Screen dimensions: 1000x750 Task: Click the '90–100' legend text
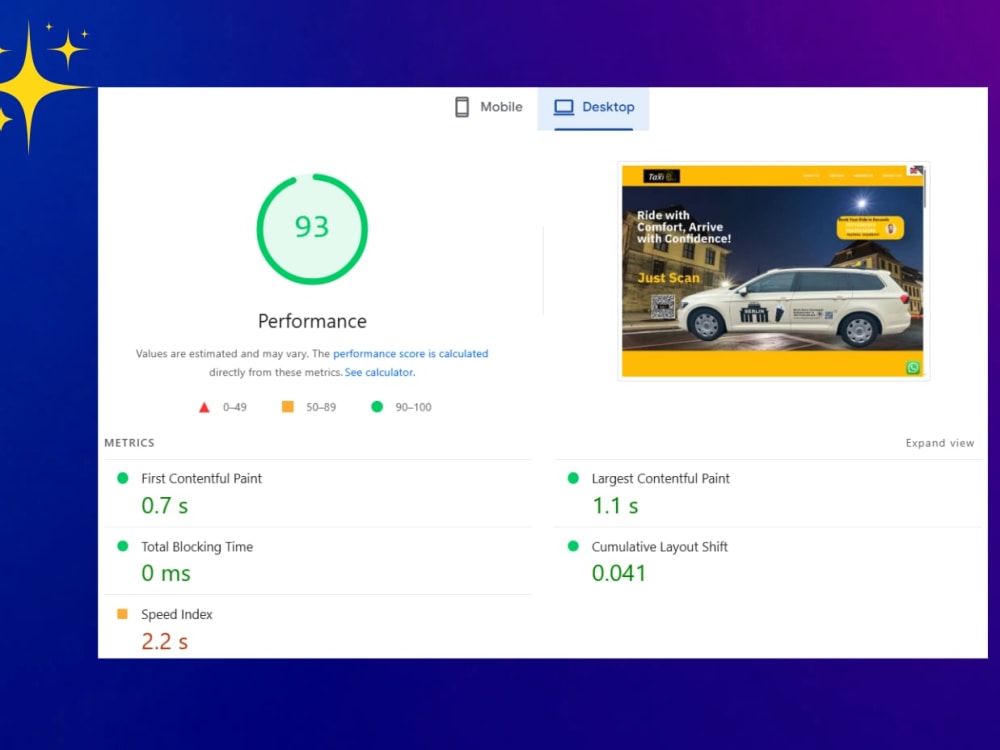(413, 407)
